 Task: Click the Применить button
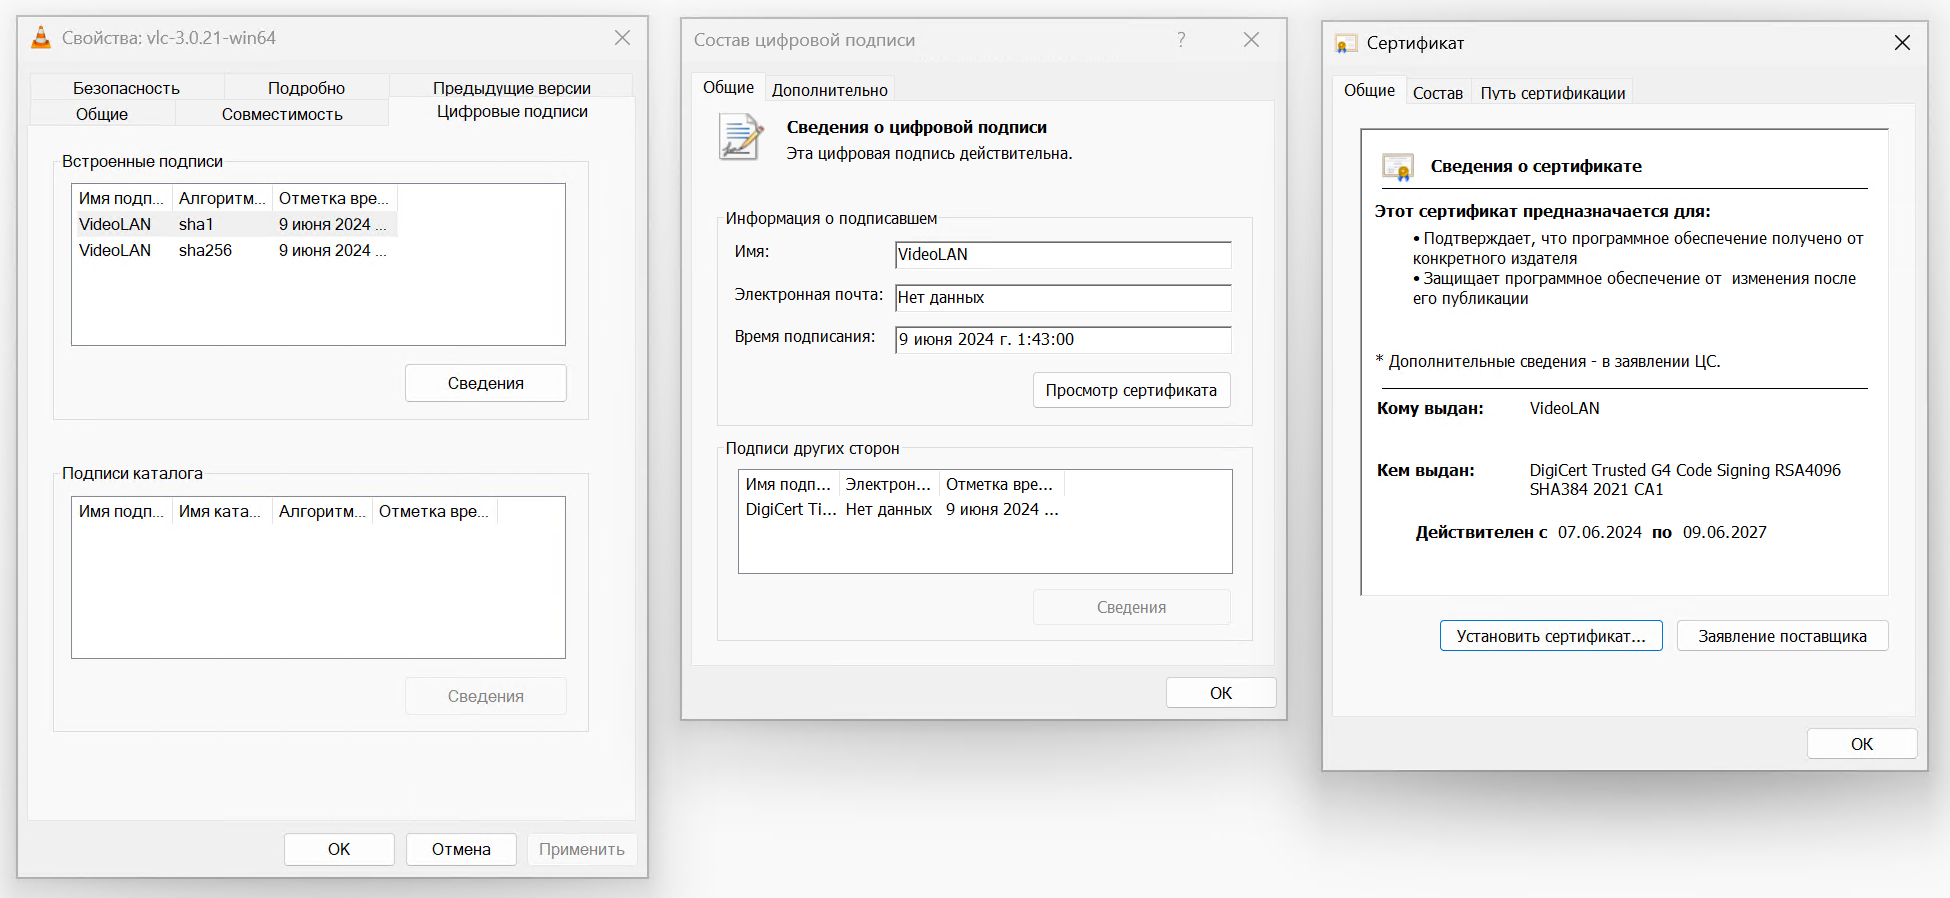tap(582, 849)
